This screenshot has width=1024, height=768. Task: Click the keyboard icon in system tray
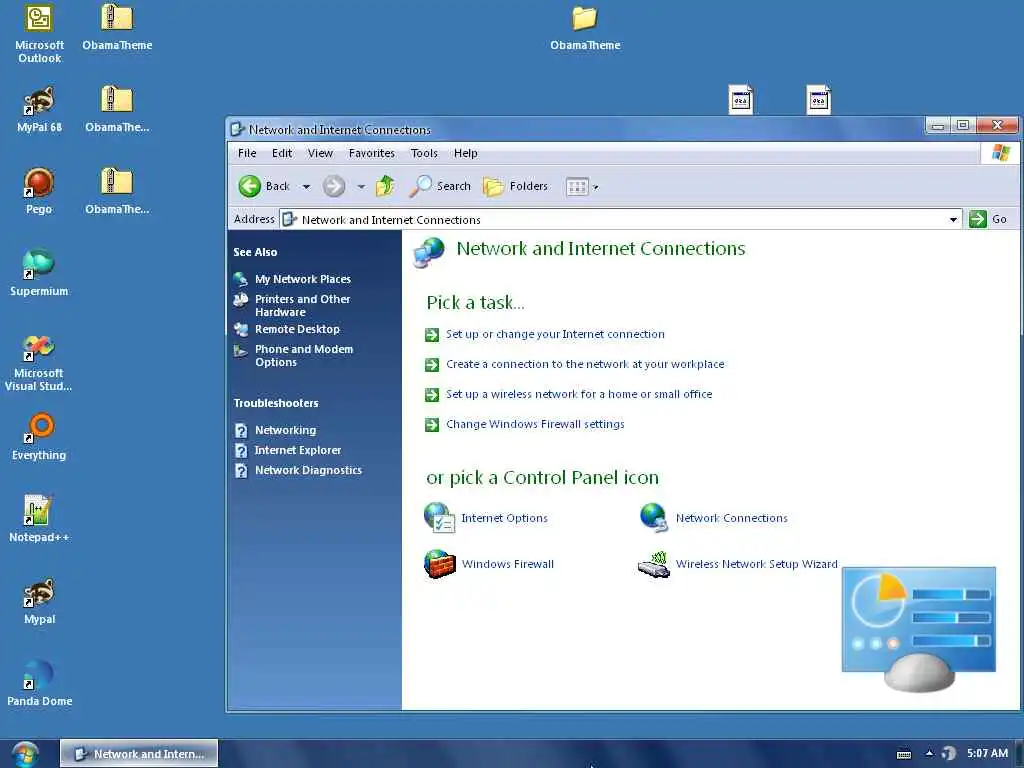click(904, 754)
